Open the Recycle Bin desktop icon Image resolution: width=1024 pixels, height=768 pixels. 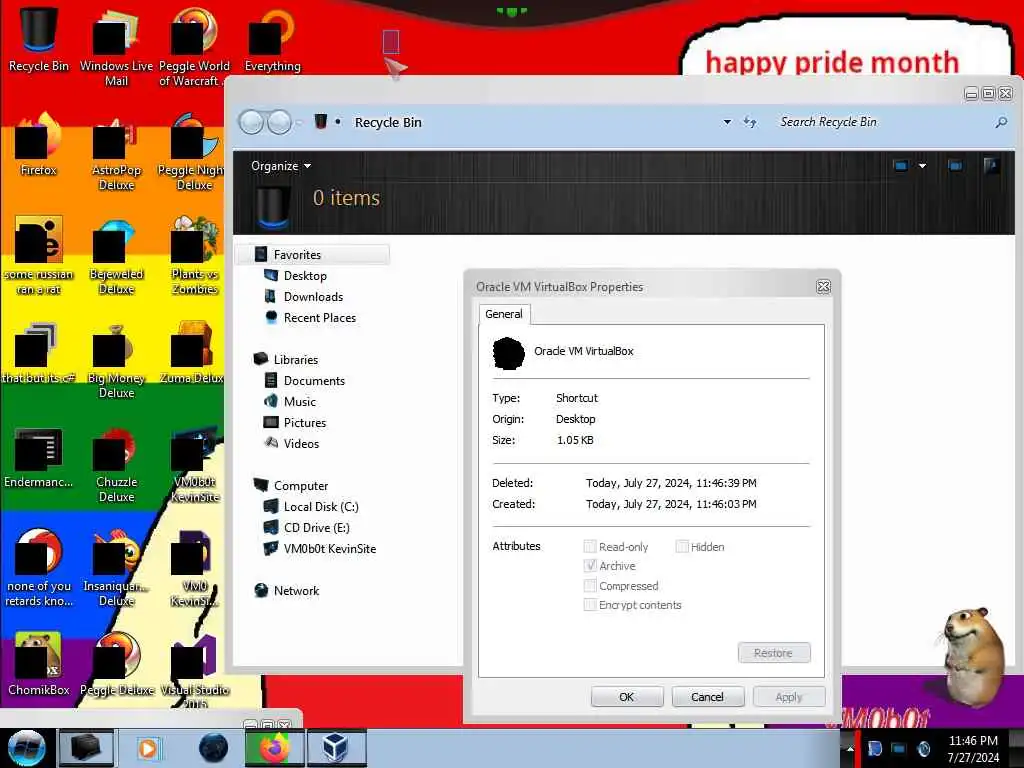click(x=38, y=39)
